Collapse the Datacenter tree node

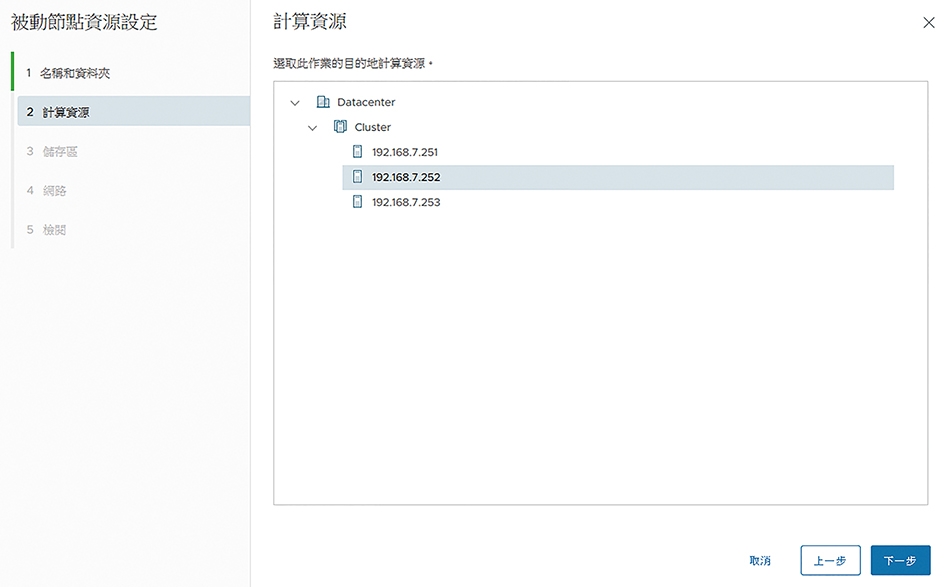tap(295, 103)
